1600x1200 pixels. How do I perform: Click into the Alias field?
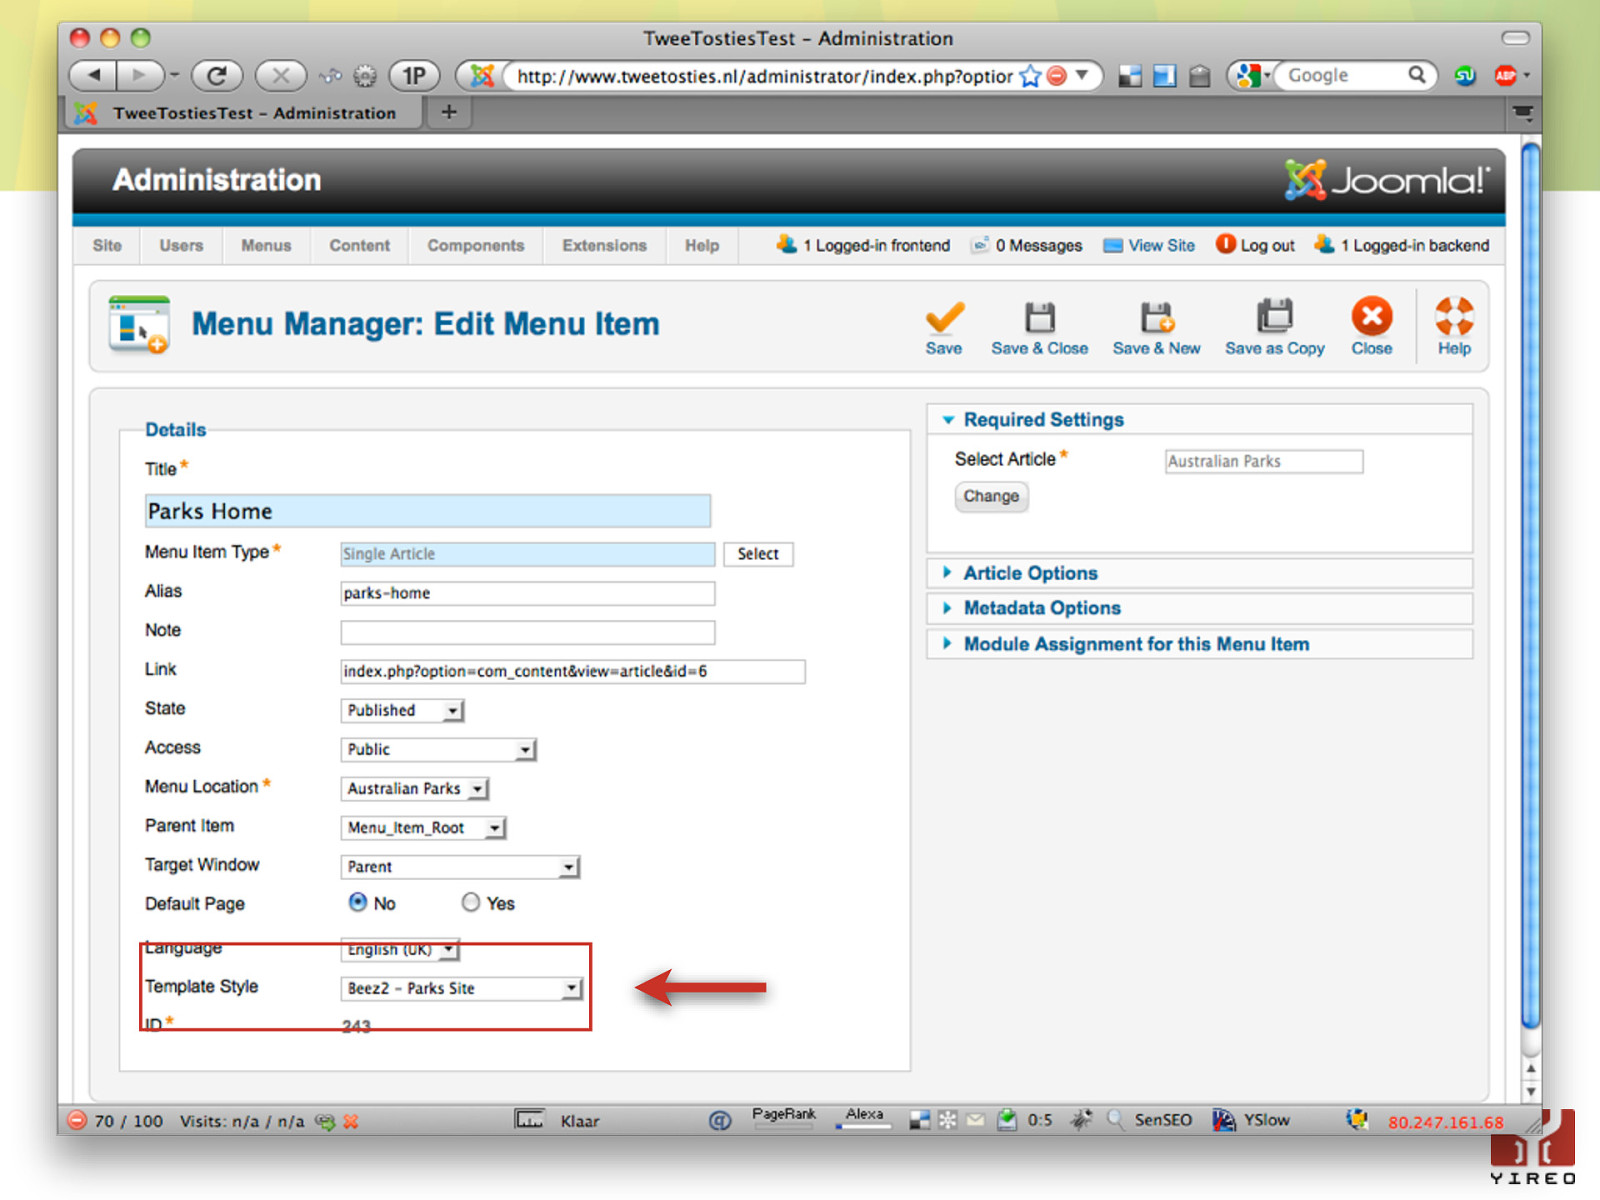click(x=528, y=593)
